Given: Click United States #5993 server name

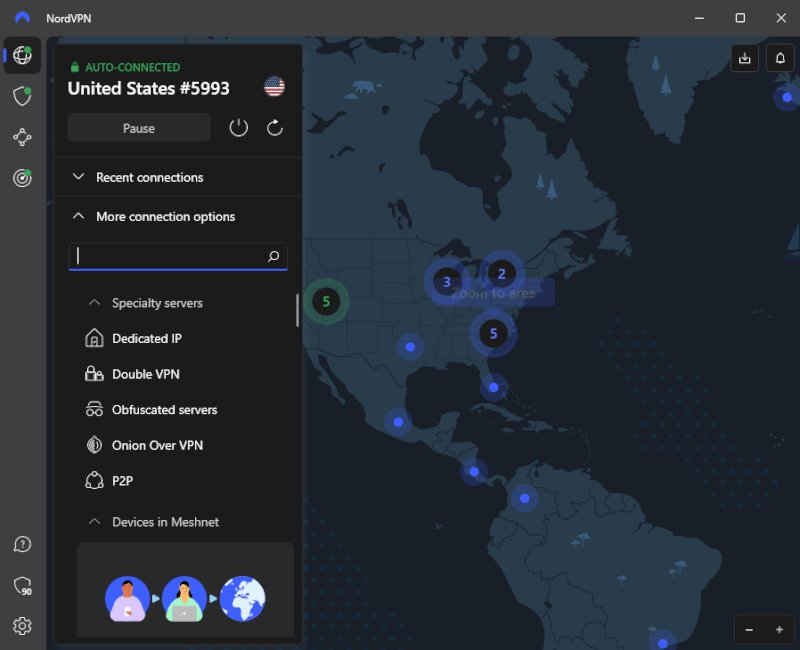Looking at the screenshot, I should click(x=148, y=88).
